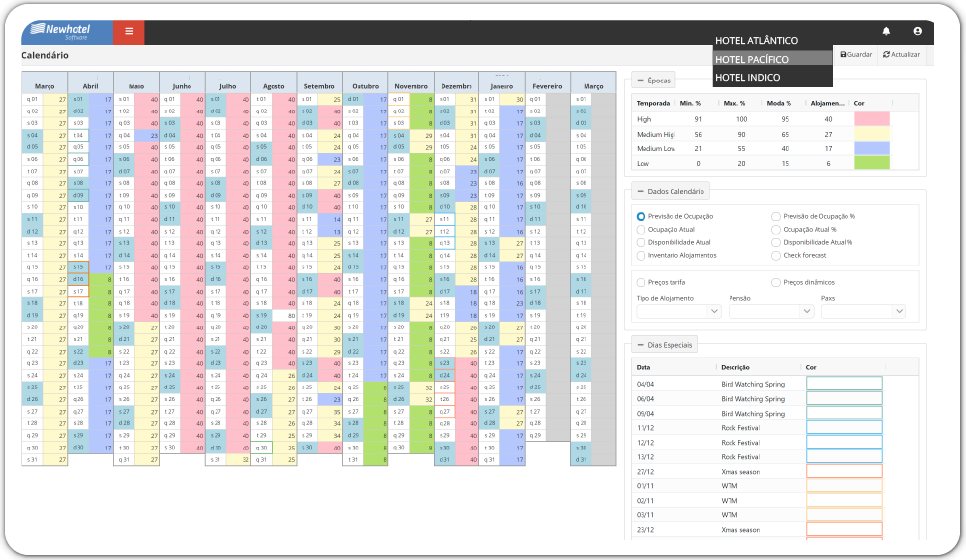Select HOTEL PACÍFICO from the hotel list
Screen dimensions: 966x560
pos(773,59)
